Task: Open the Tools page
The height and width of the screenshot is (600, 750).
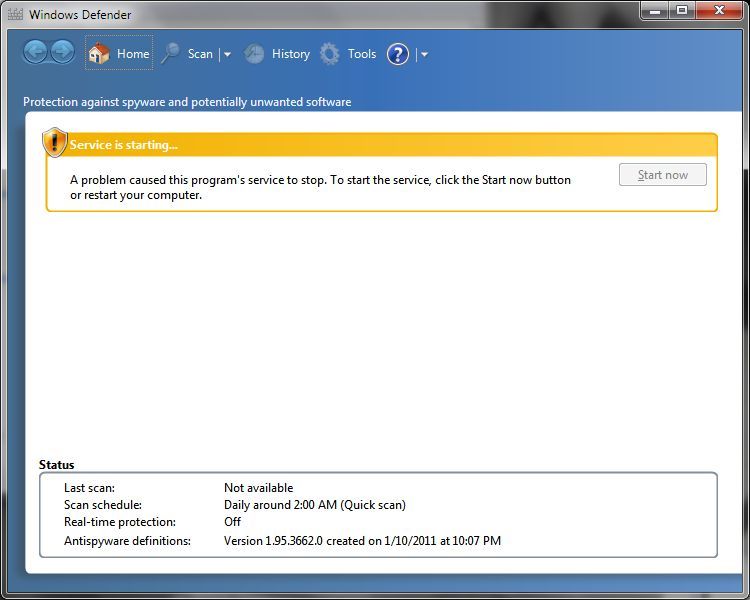Action: 362,54
